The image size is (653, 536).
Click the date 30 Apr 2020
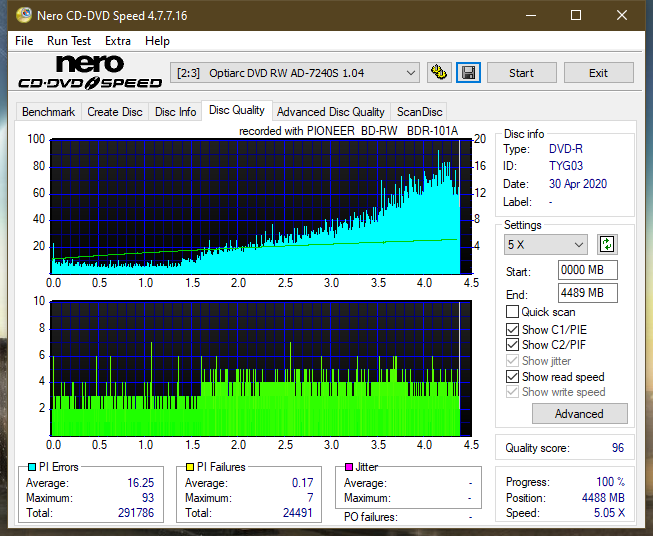578,184
